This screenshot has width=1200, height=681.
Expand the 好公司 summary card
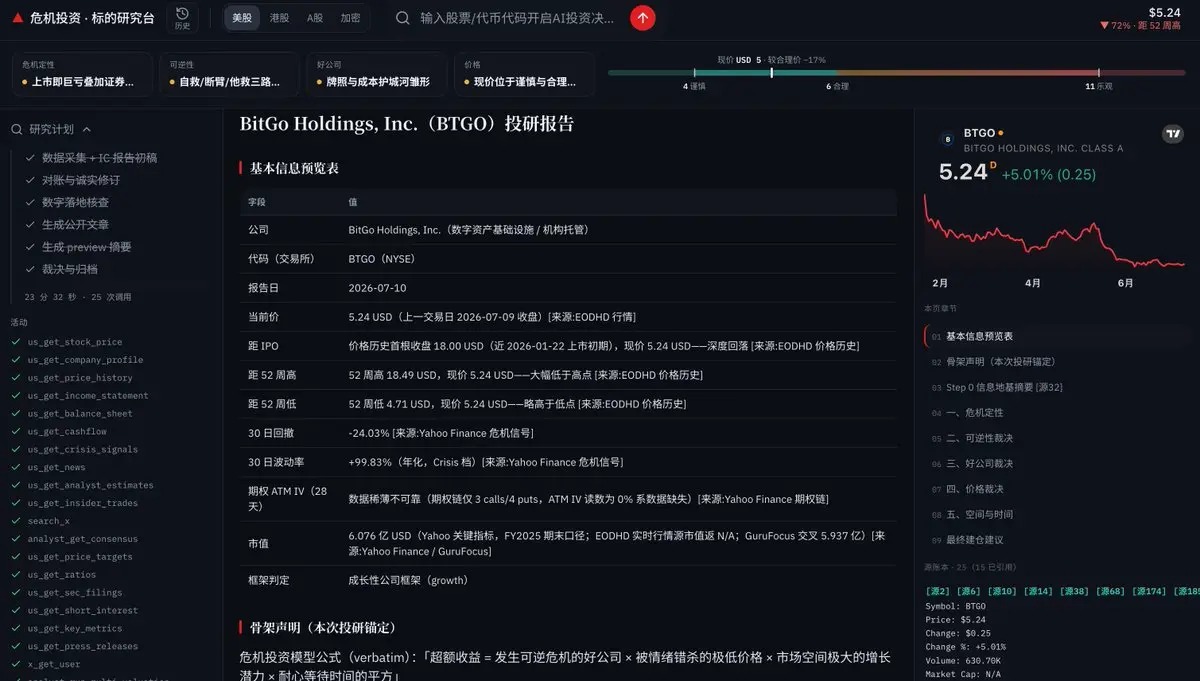point(373,74)
